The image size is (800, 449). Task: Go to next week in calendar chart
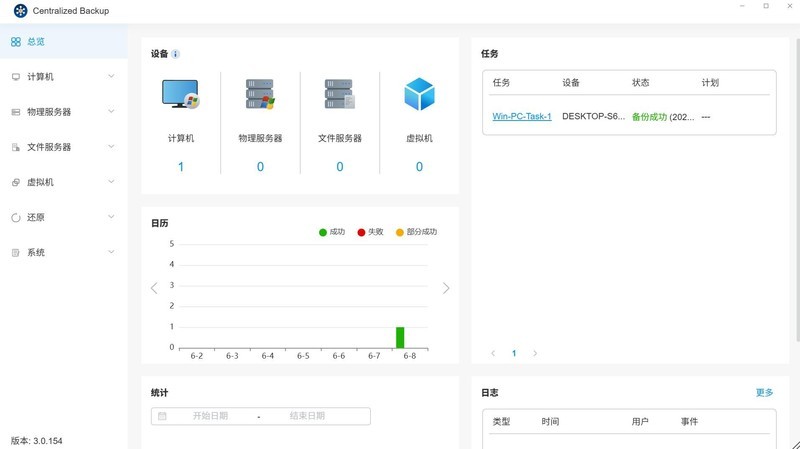pyautogui.click(x=446, y=288)
